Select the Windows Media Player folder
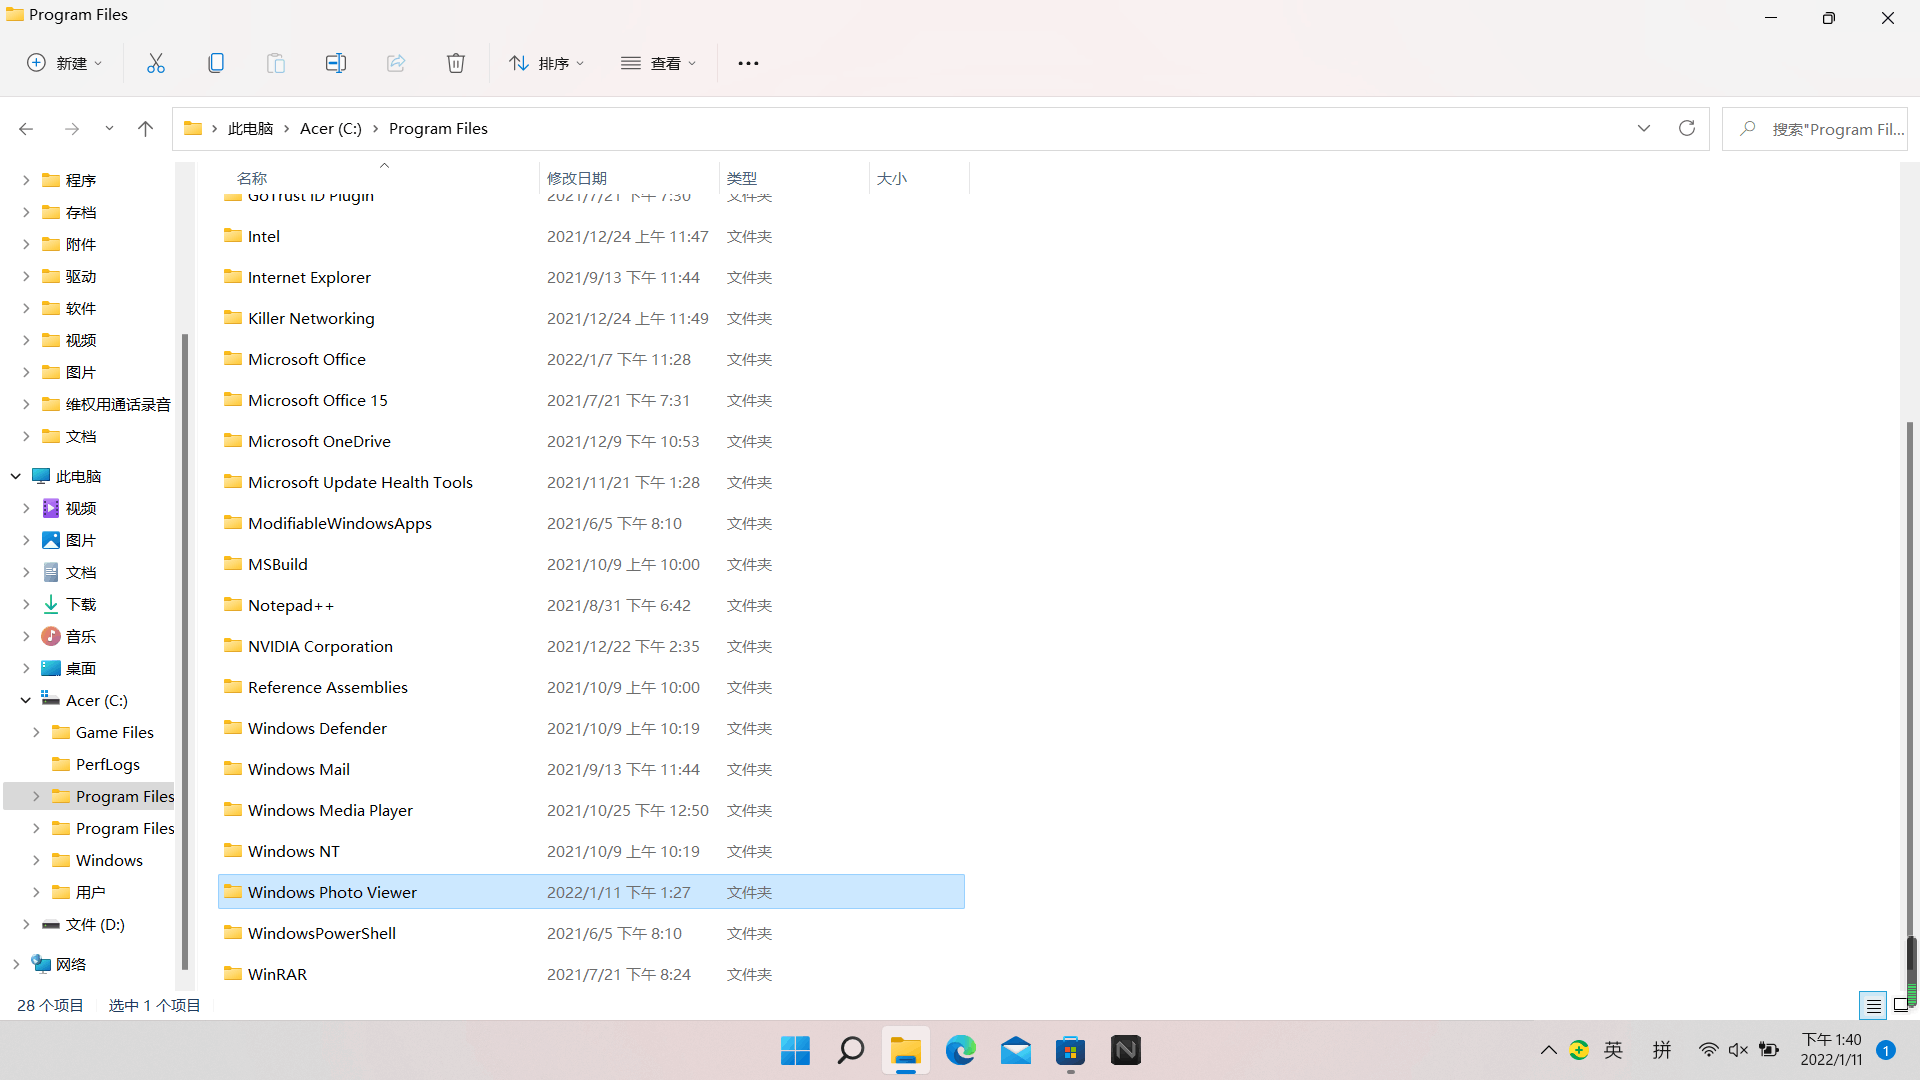Screen dimensions: 1920x1080 pos(591,810)
